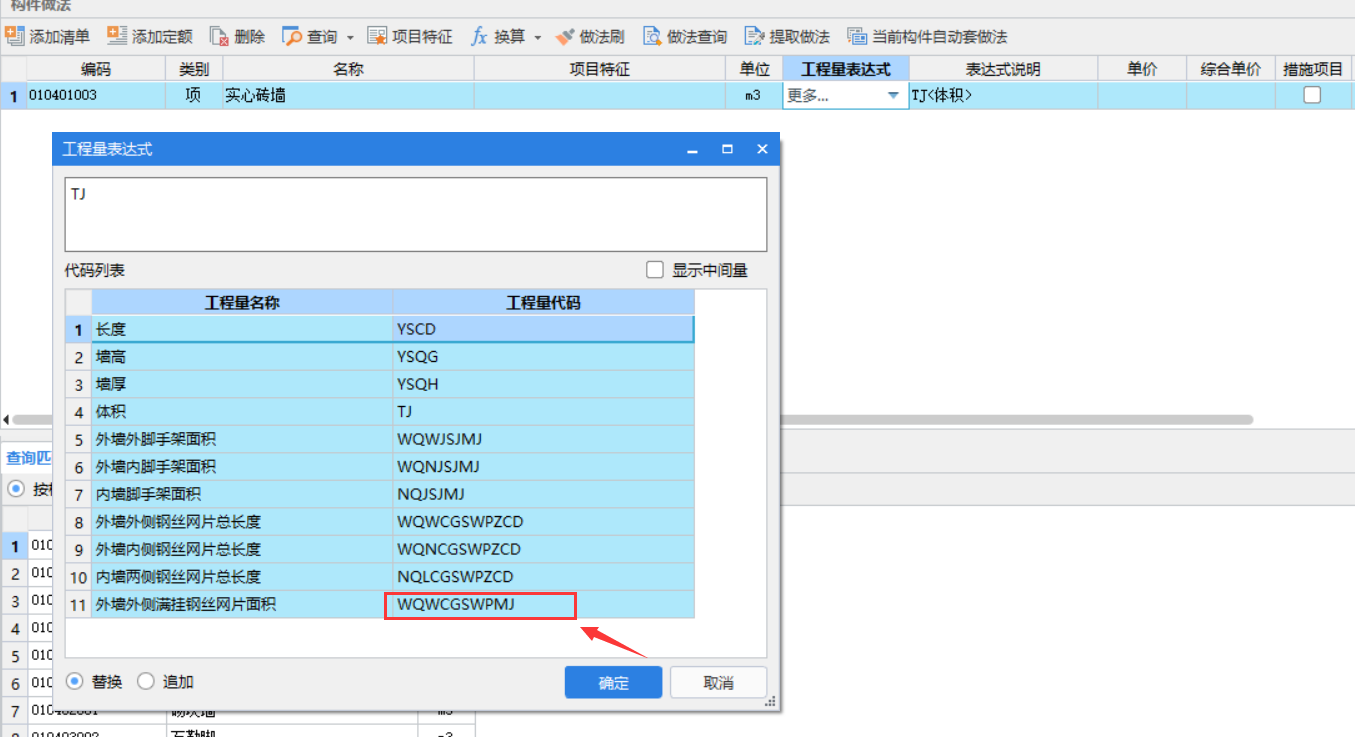Click the 综合单价 column header
1355x737 pixels.
(1231, 69)
